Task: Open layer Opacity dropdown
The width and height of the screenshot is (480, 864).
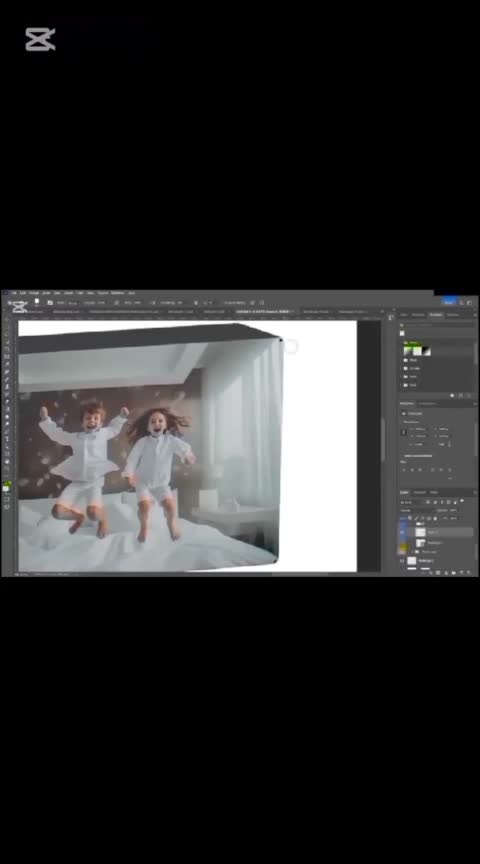Action: [456, 511]
